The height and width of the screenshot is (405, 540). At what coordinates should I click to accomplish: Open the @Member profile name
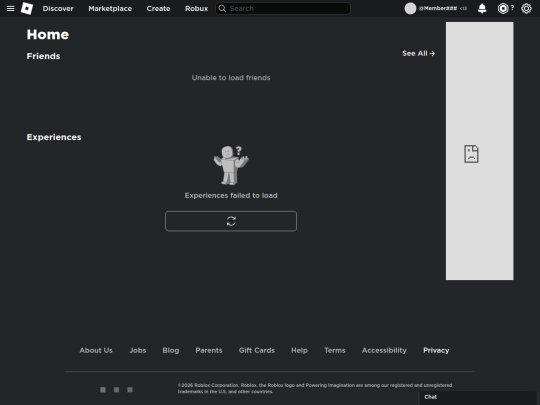tap(438, 8)
